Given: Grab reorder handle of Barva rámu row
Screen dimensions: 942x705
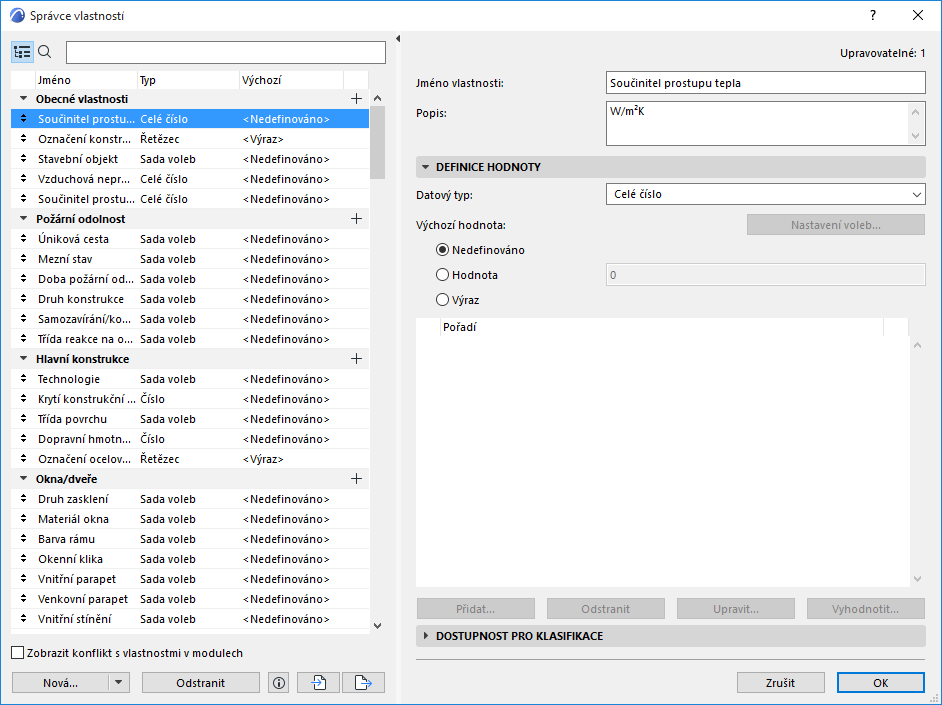Looking at the screenshot, I should (x=23, y=539).
